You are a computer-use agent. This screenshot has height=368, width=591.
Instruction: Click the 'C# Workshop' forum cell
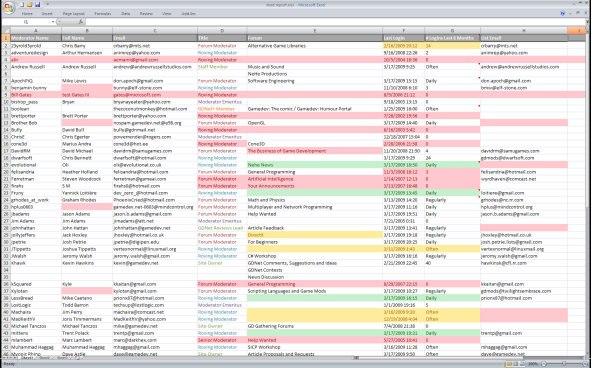click(315, 256)
